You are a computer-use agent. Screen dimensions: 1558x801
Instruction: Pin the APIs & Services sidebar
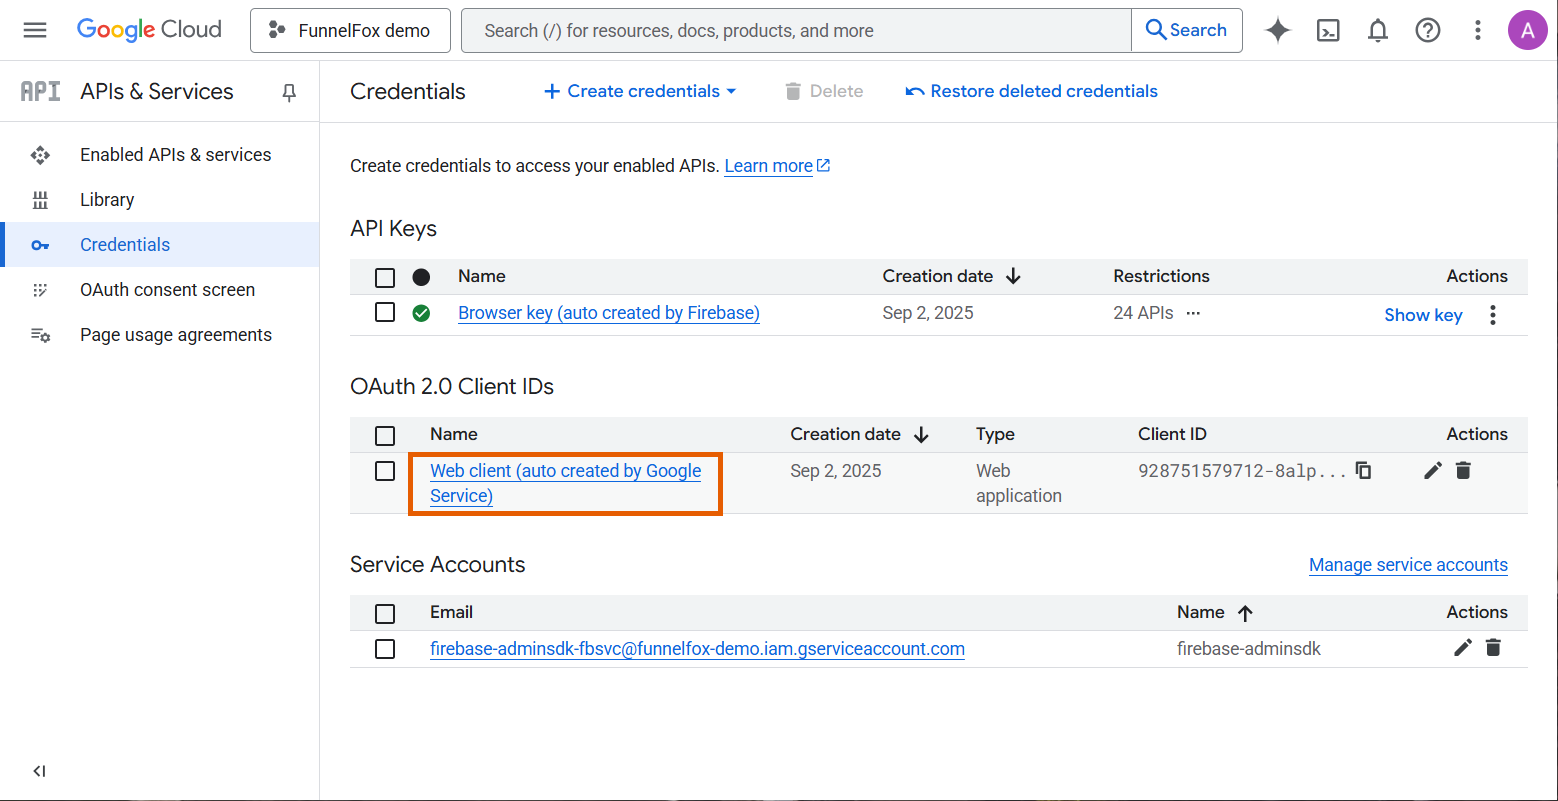[x=289, y=92]
